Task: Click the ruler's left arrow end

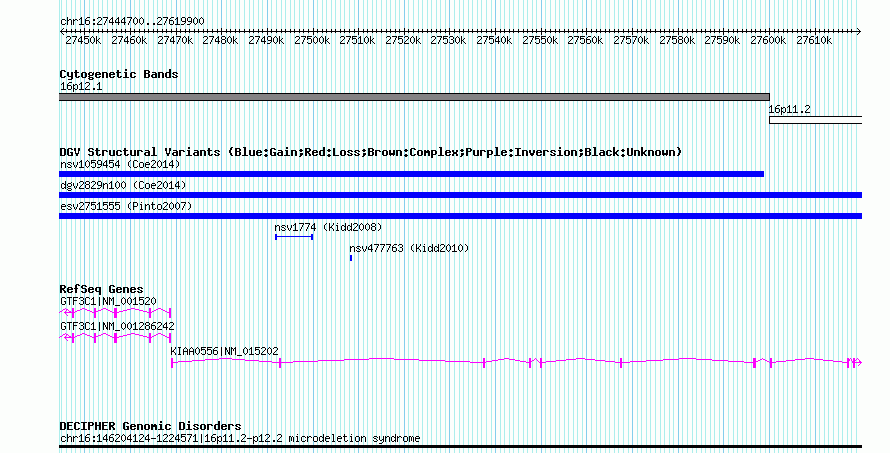Action: pyautogui.click(x=62, y=31)
